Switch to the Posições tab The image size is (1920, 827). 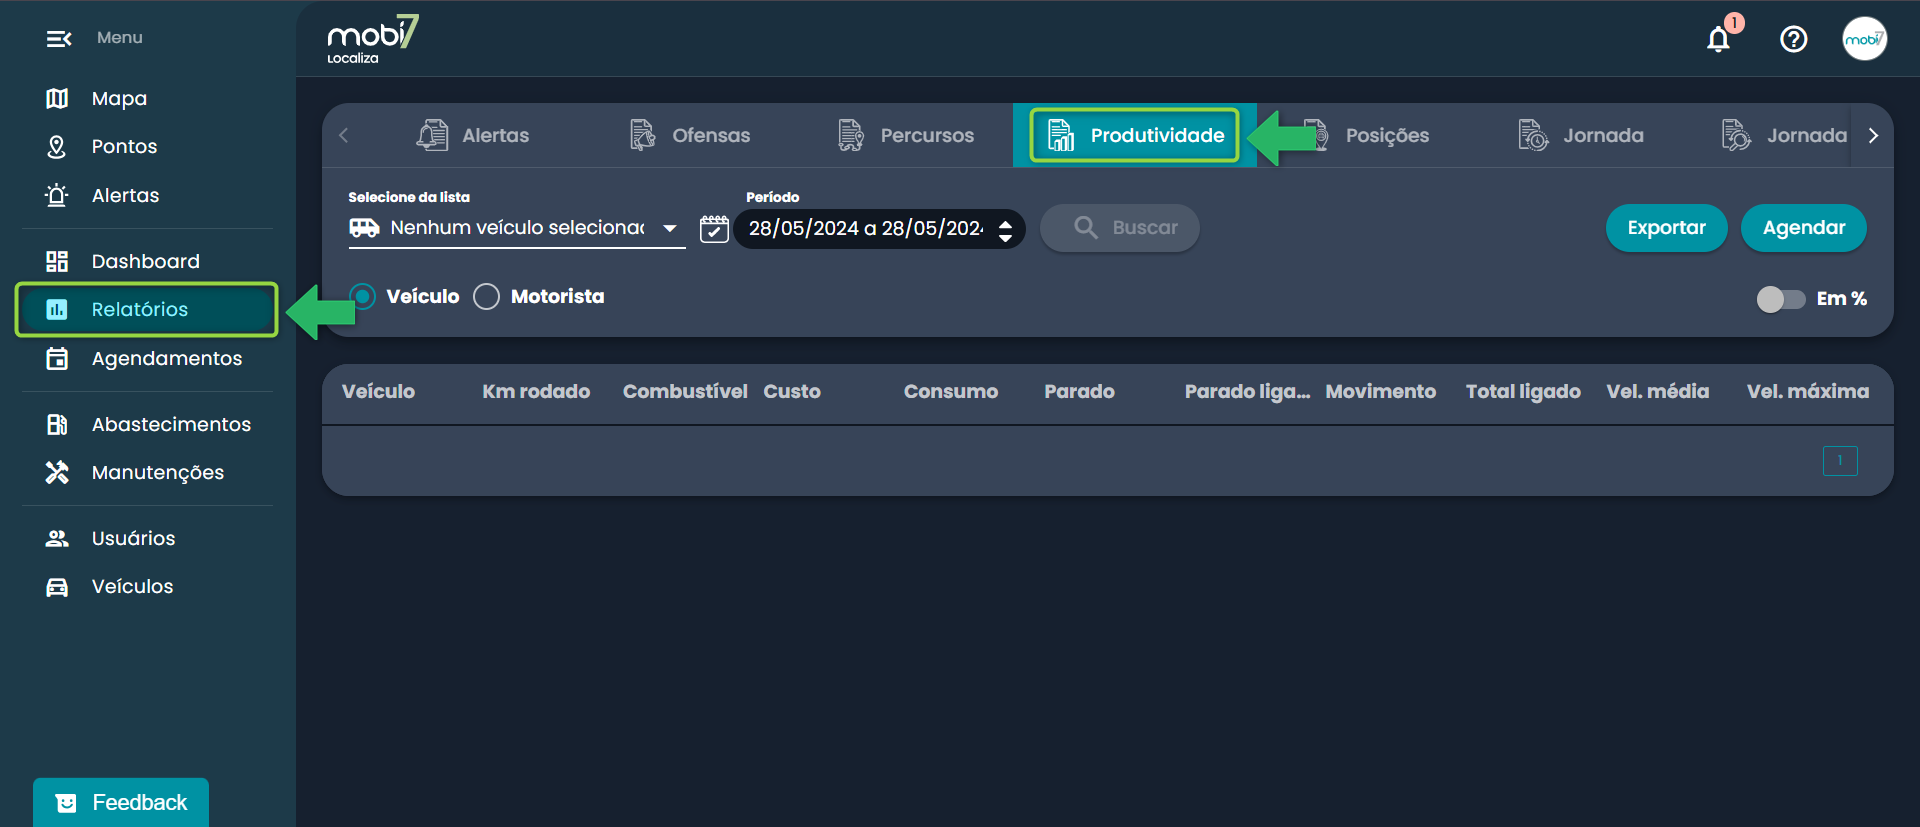(1386, 135)
